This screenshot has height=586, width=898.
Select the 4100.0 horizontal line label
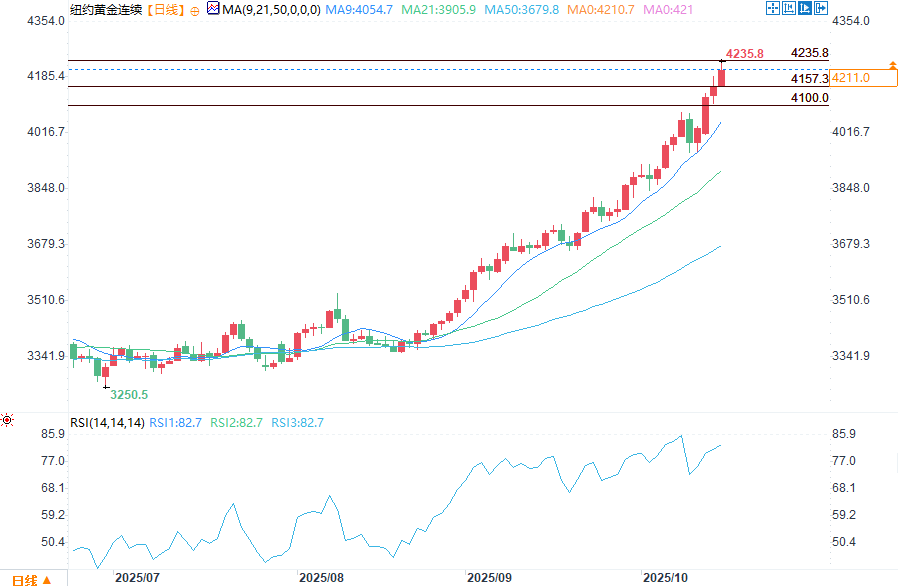pos(810,98)
